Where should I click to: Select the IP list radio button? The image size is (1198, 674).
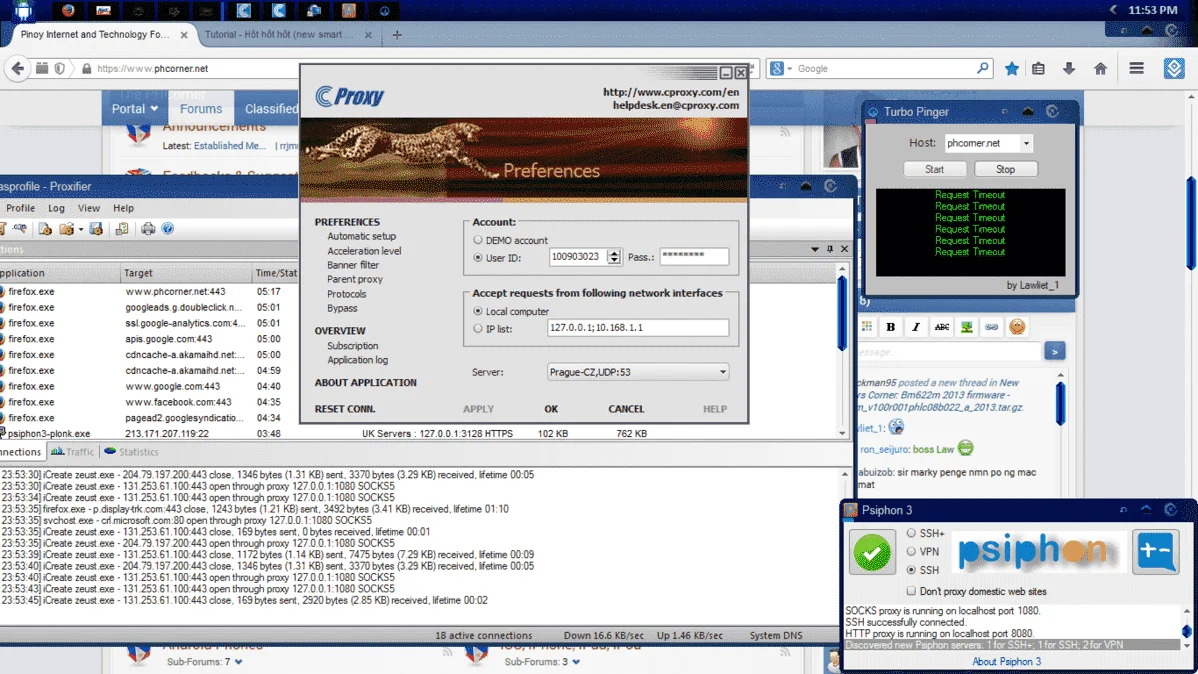pos(478,329)
